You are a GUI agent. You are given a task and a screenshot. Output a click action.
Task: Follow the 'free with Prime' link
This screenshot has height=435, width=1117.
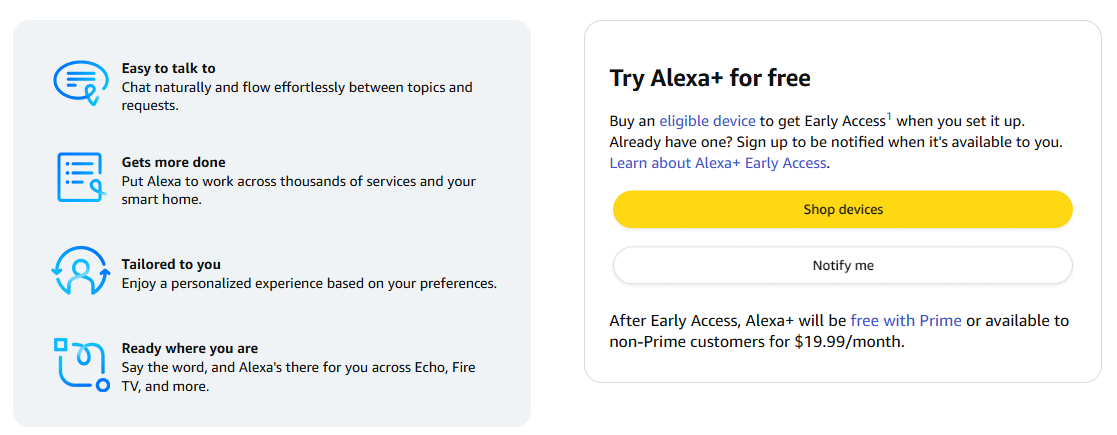906,321
